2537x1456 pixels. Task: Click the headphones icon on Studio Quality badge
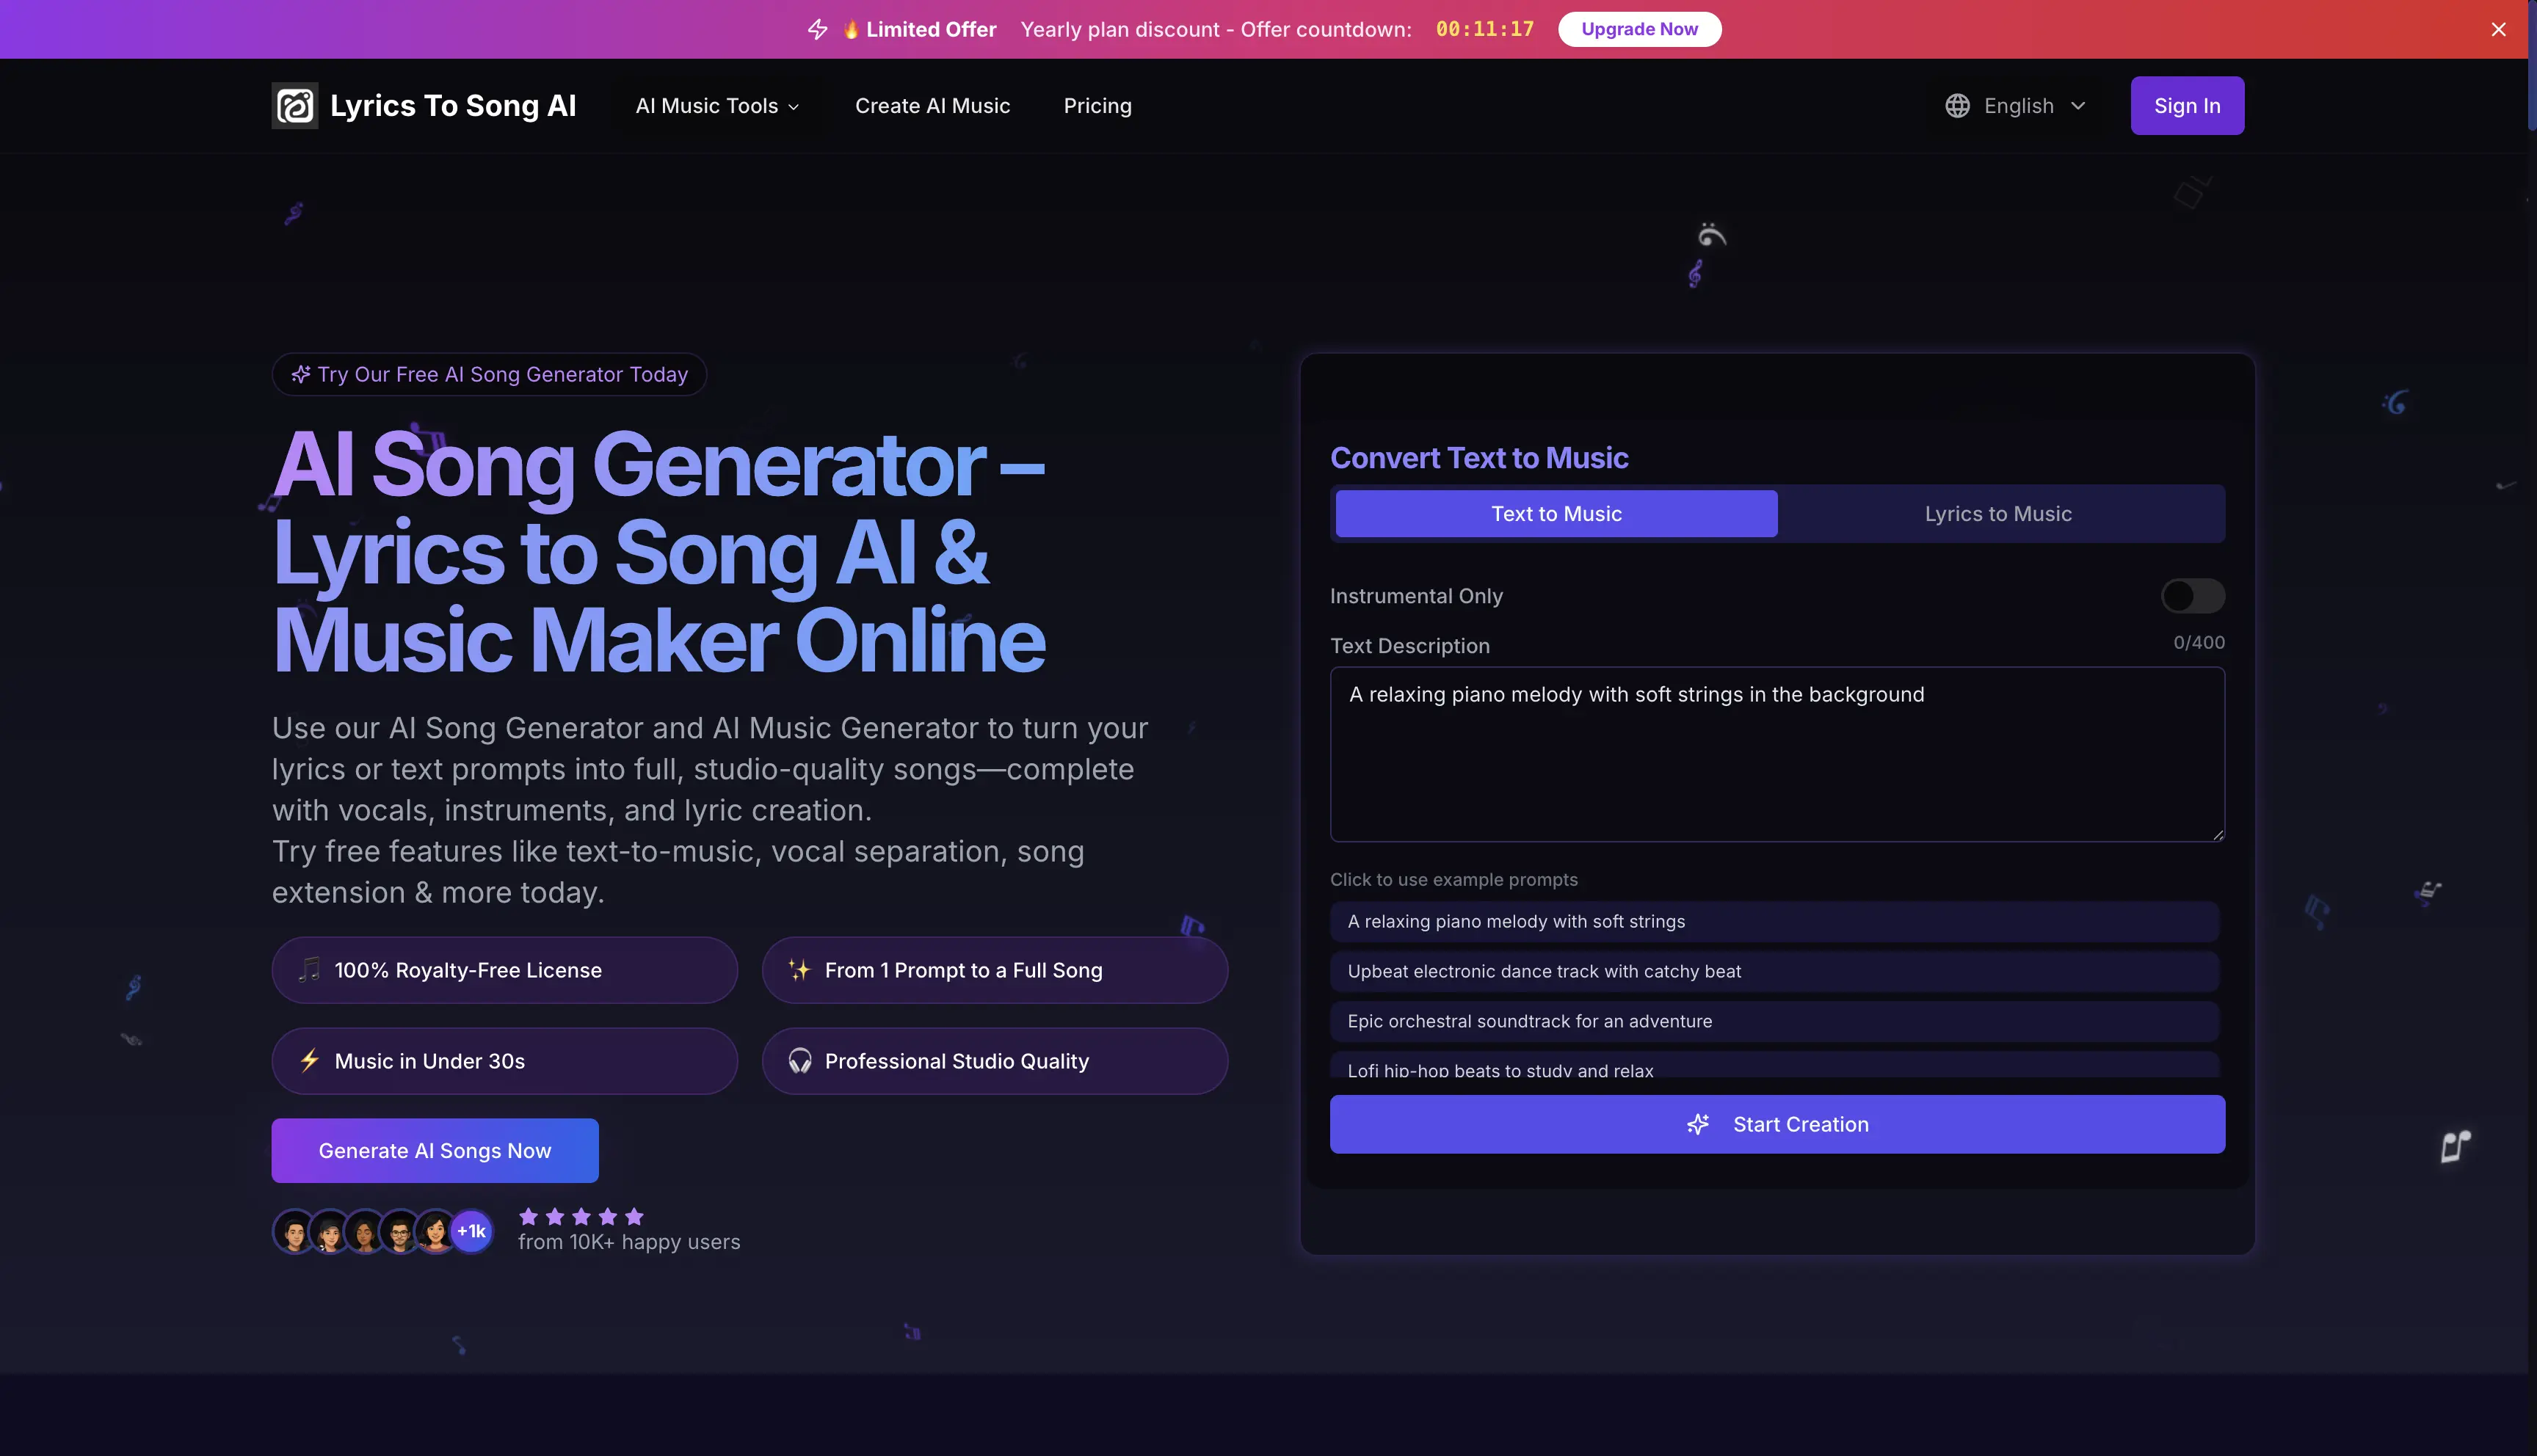tap(800, 1061)
